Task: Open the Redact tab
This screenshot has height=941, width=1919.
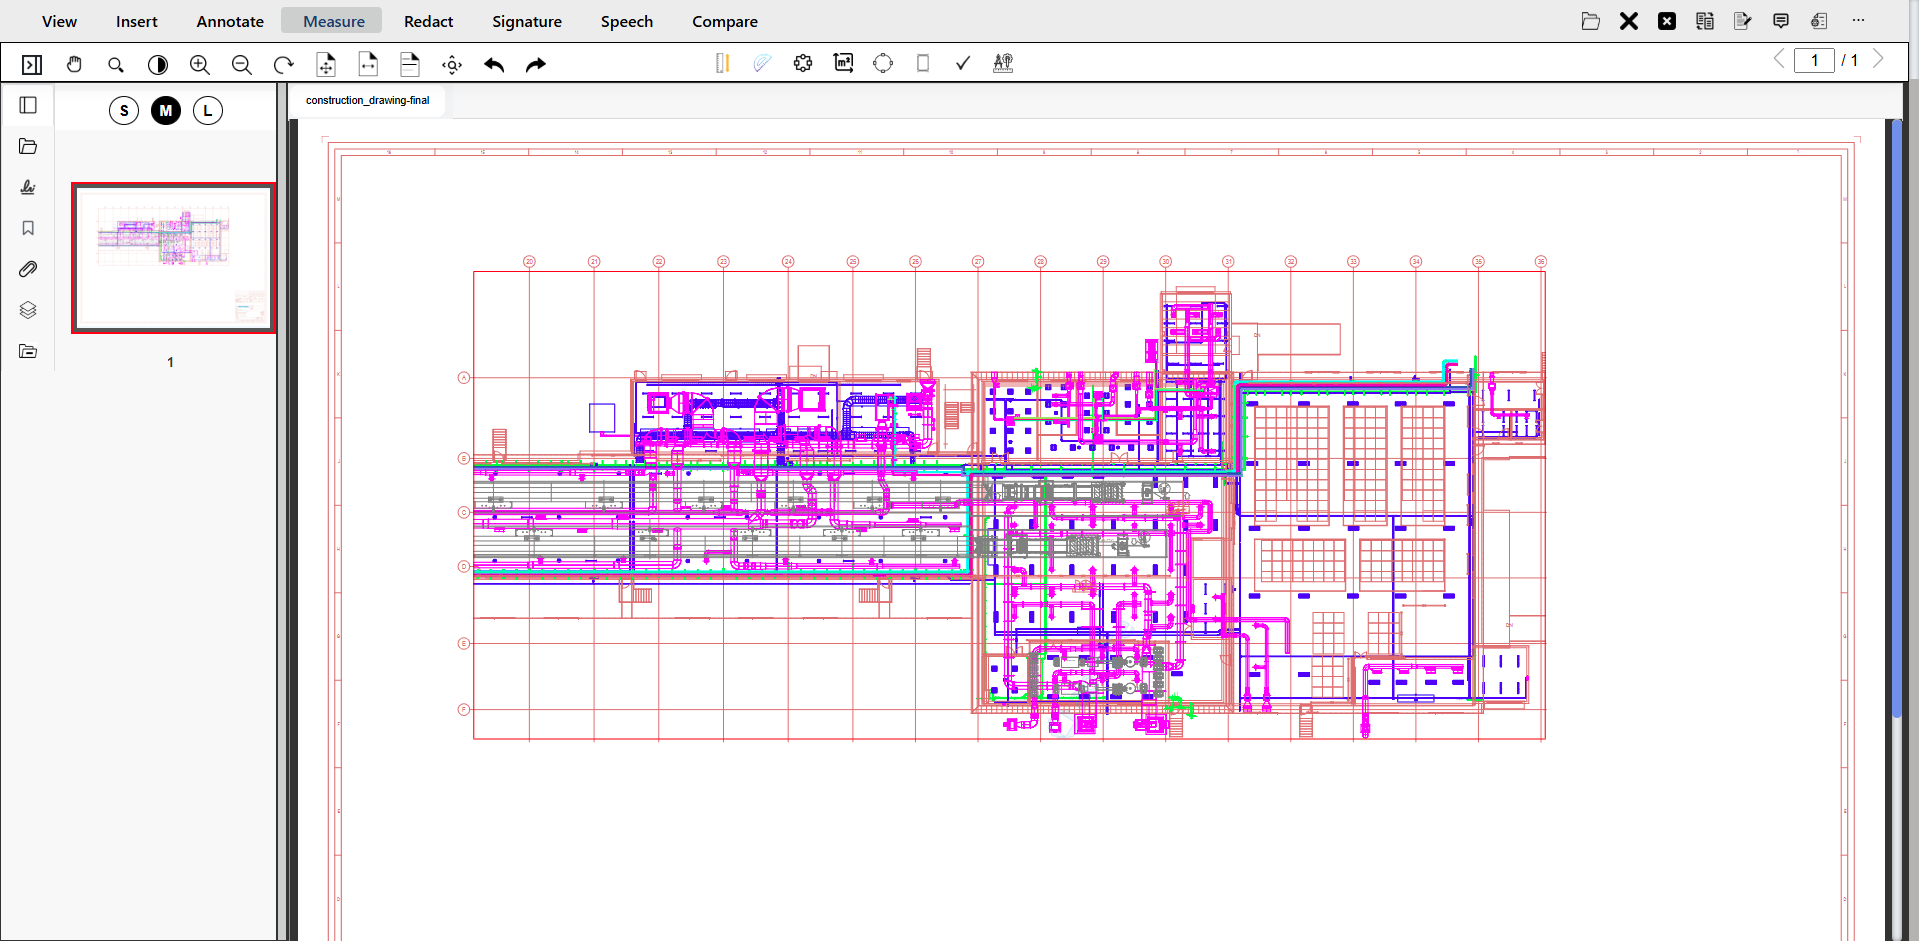Action: [429, 21]
